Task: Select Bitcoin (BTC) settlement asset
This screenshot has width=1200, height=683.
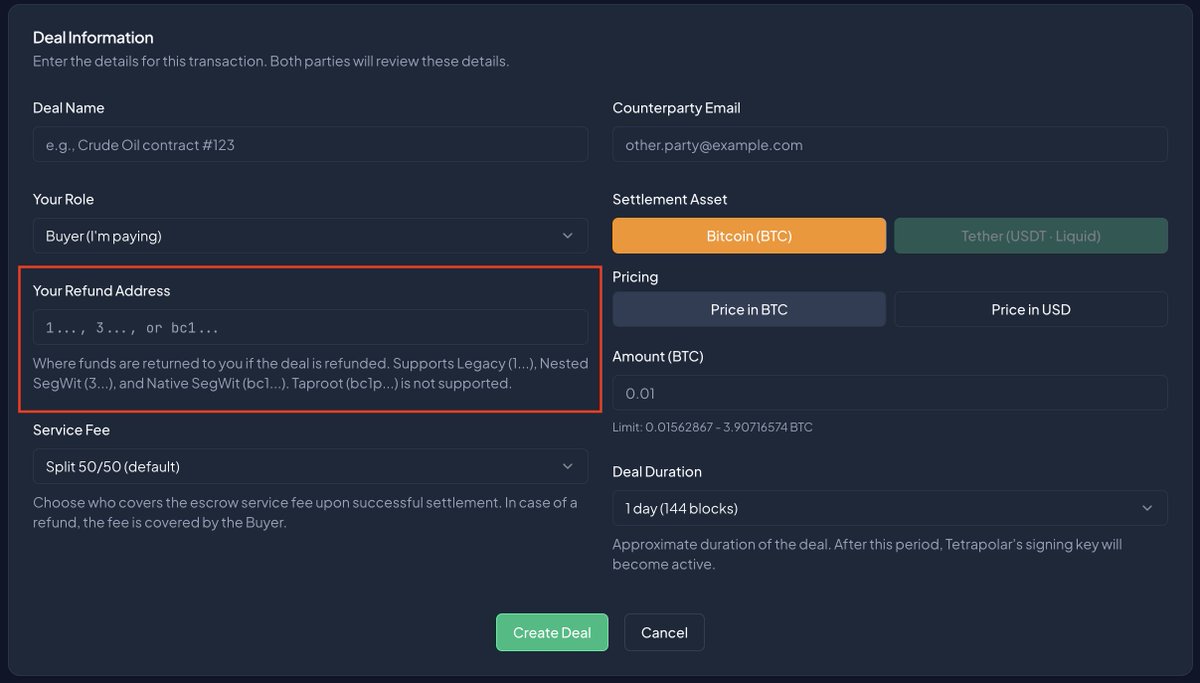Action: tap(749, 236)
